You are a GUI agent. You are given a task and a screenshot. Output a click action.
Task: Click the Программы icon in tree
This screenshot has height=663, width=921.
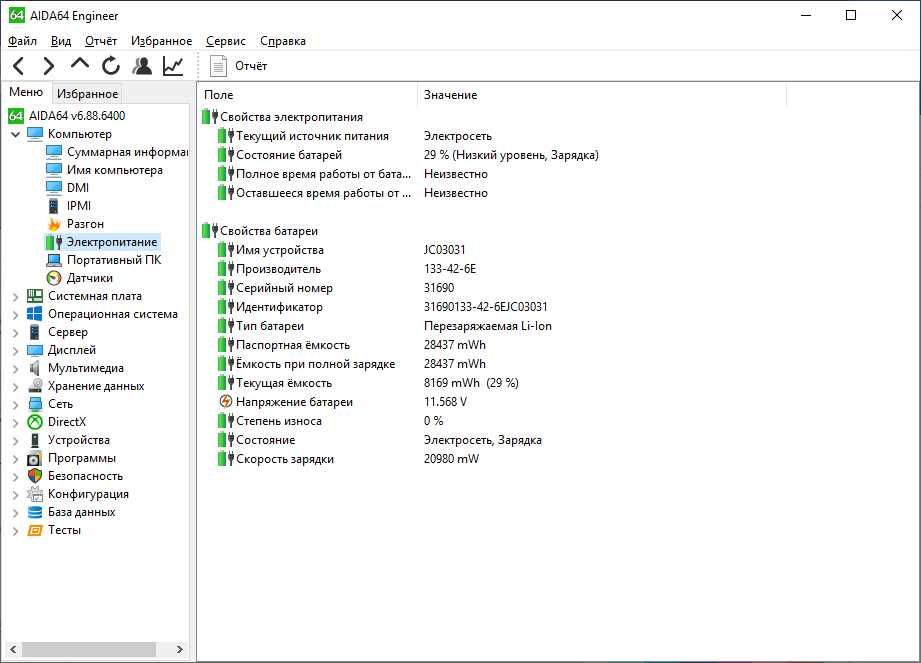point(35,458)
